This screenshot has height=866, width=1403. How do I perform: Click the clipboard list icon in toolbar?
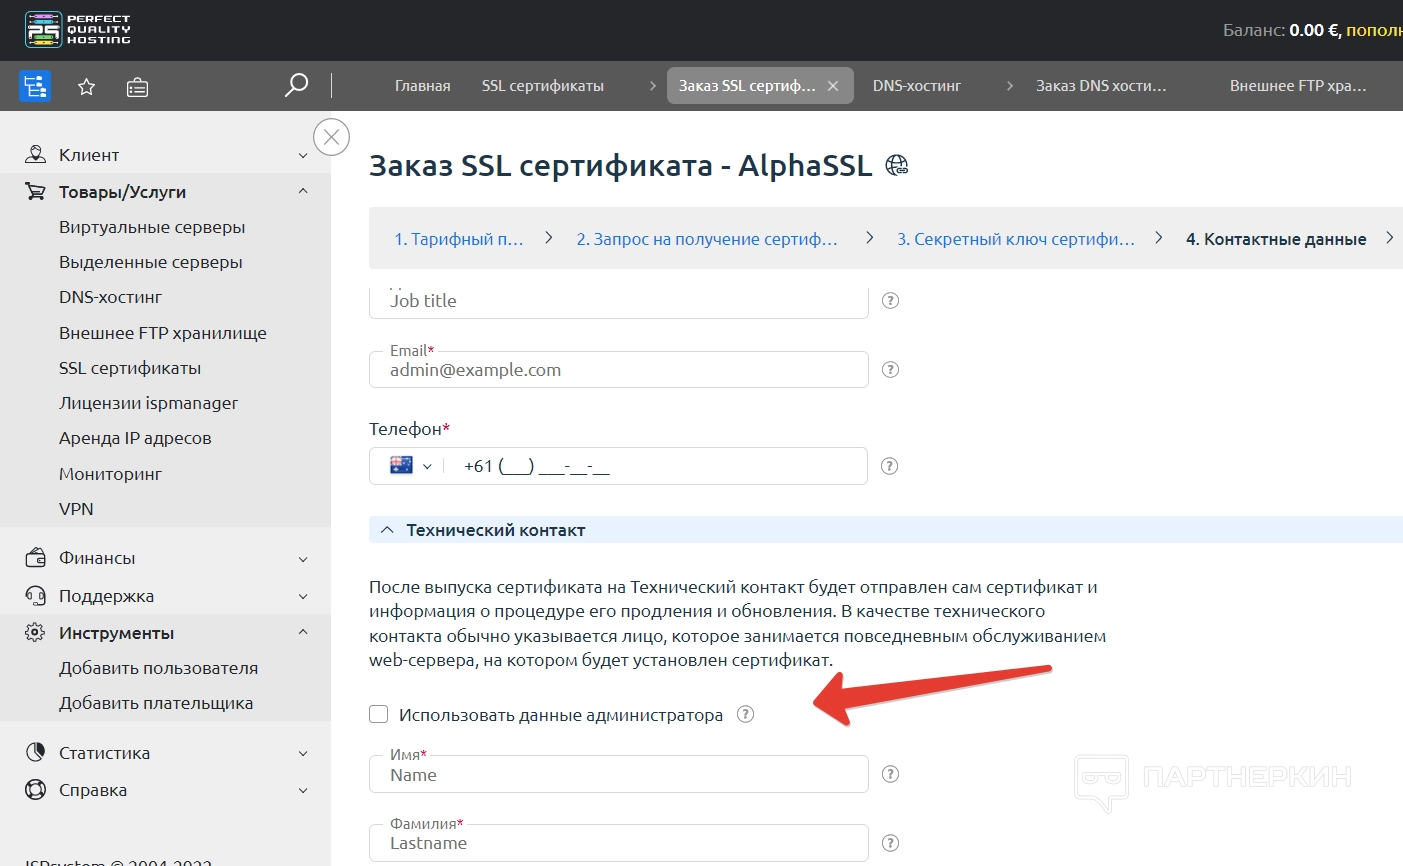point(137,87)
